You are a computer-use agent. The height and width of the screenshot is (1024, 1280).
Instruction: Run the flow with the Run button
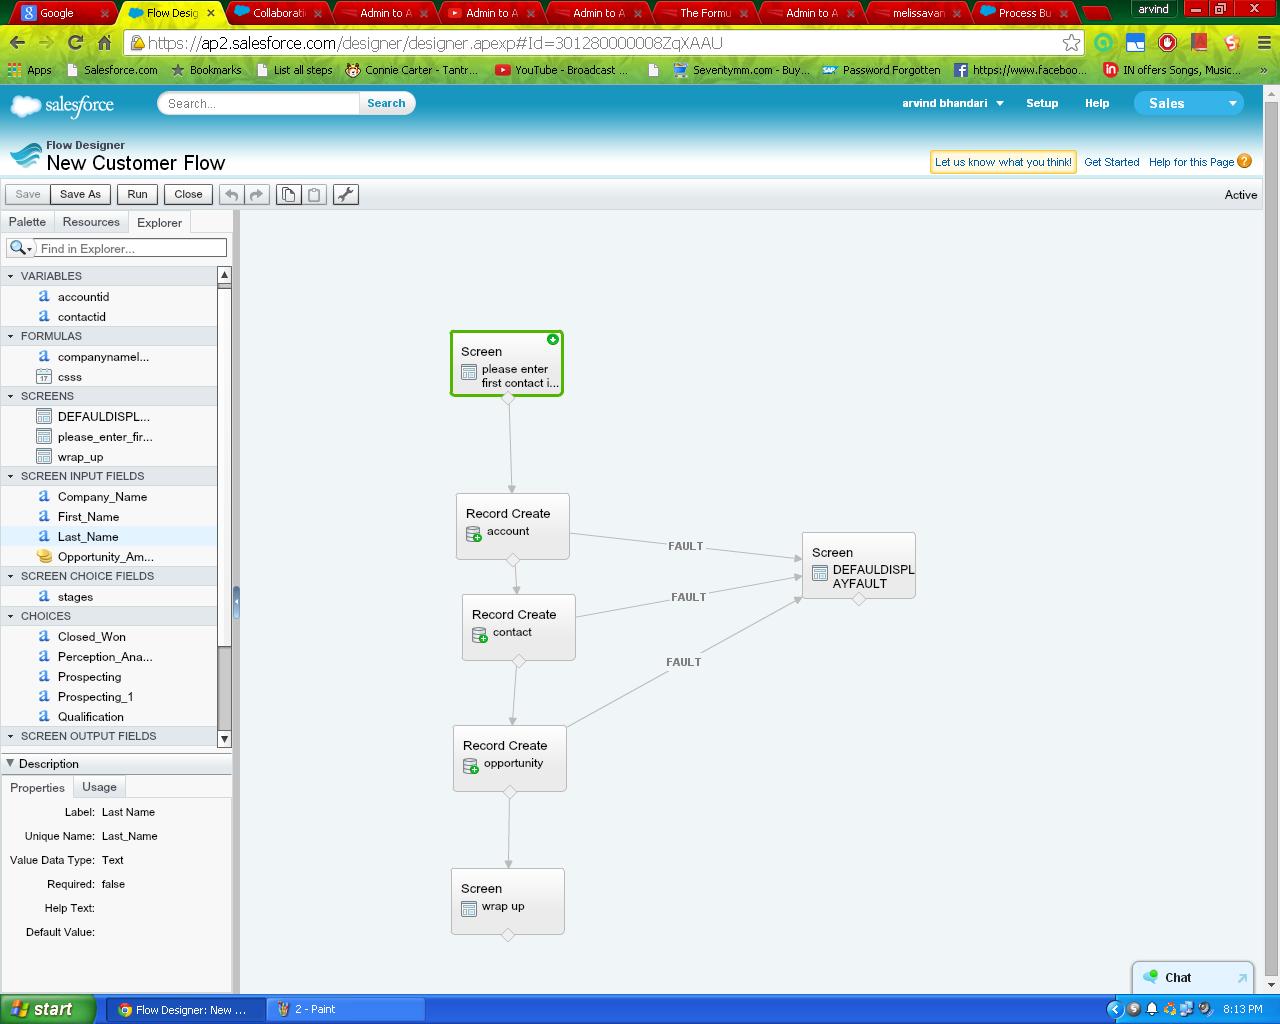pos(137,195)
